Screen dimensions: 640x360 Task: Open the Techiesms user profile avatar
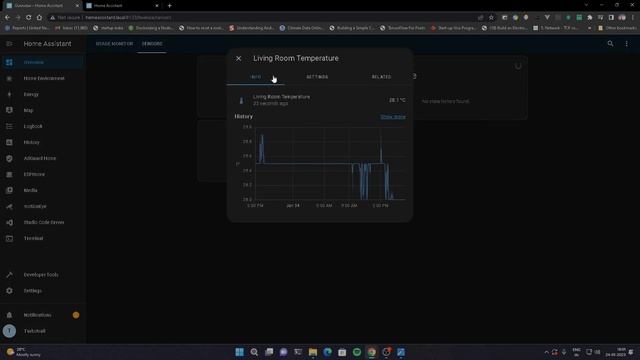tap(9, 331)
